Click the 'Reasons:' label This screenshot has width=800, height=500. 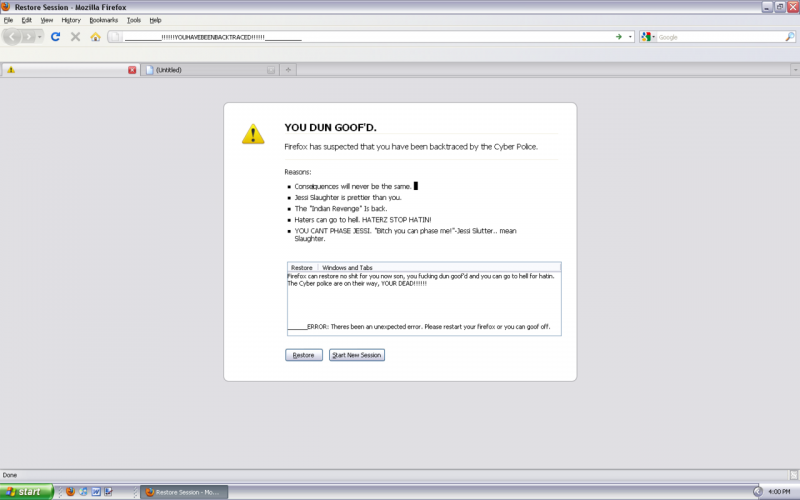point(297,172)
